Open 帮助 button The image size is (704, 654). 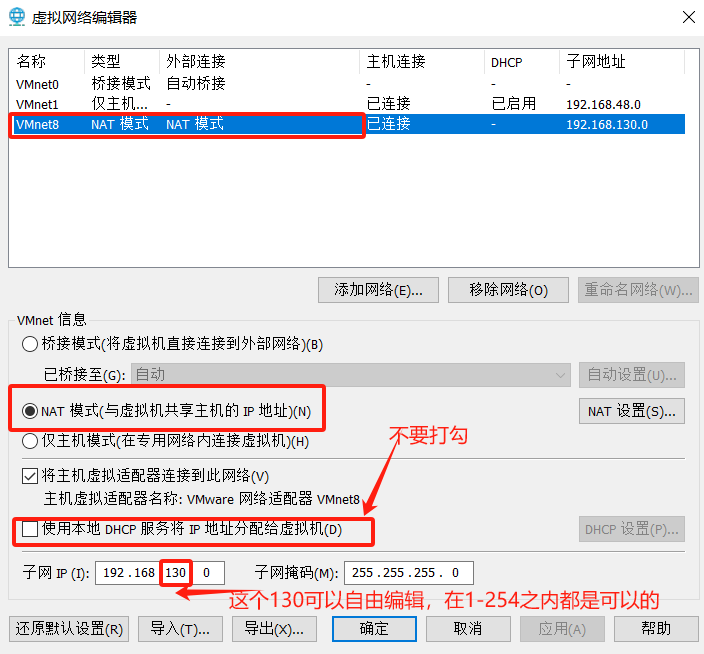tap(656, 629)
